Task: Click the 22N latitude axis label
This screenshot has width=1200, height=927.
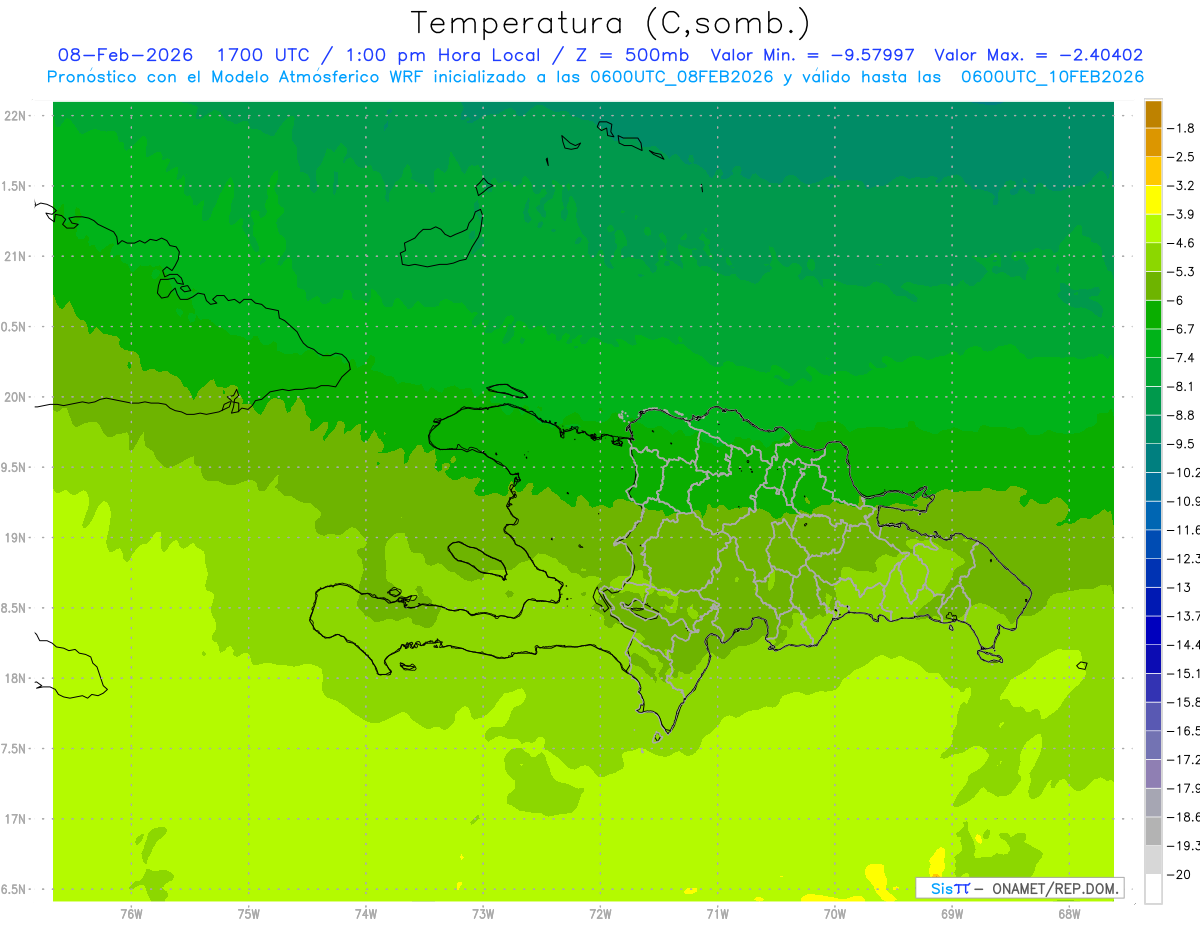Action: [x=16, y=116]
